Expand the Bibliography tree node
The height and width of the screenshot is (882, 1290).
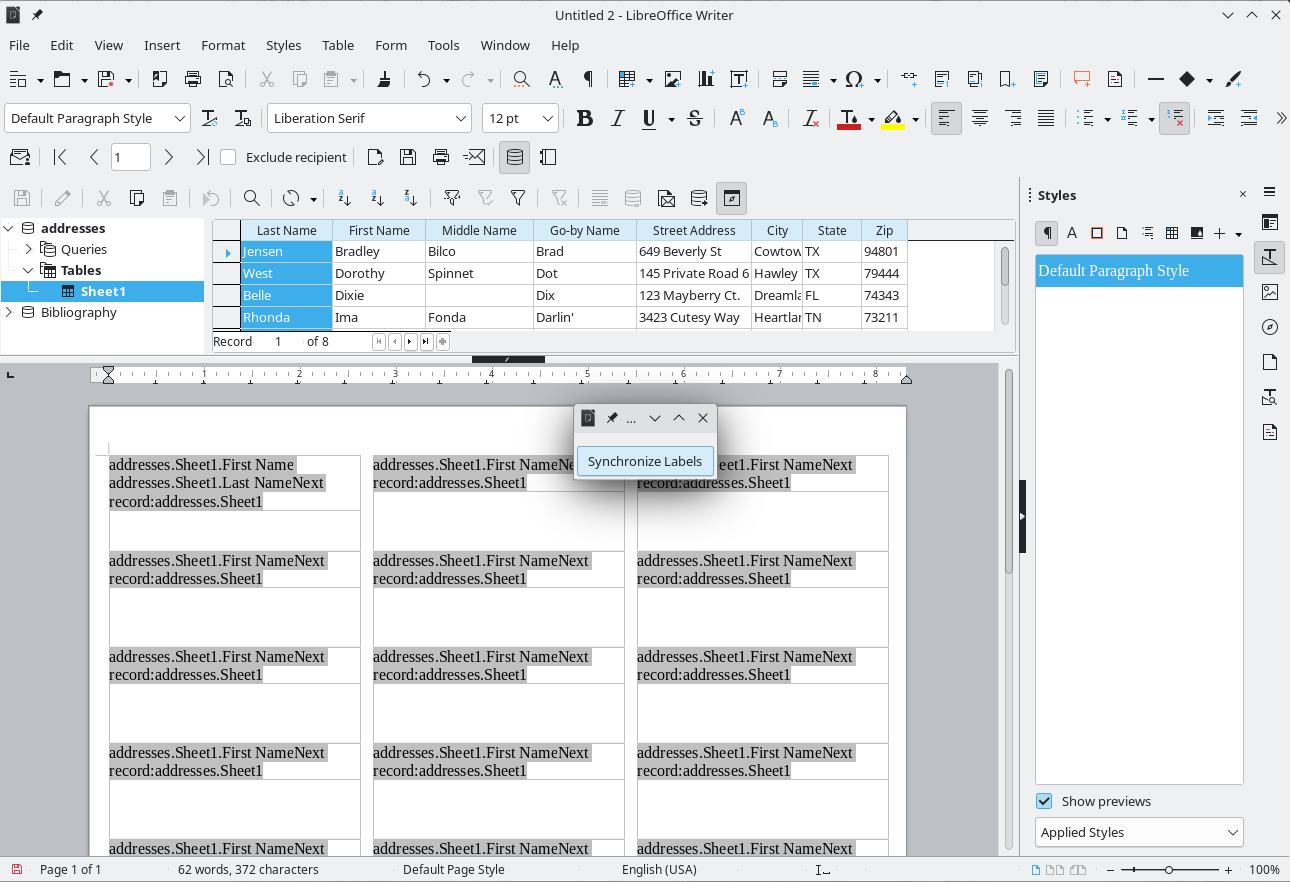[x=9, y=312]
